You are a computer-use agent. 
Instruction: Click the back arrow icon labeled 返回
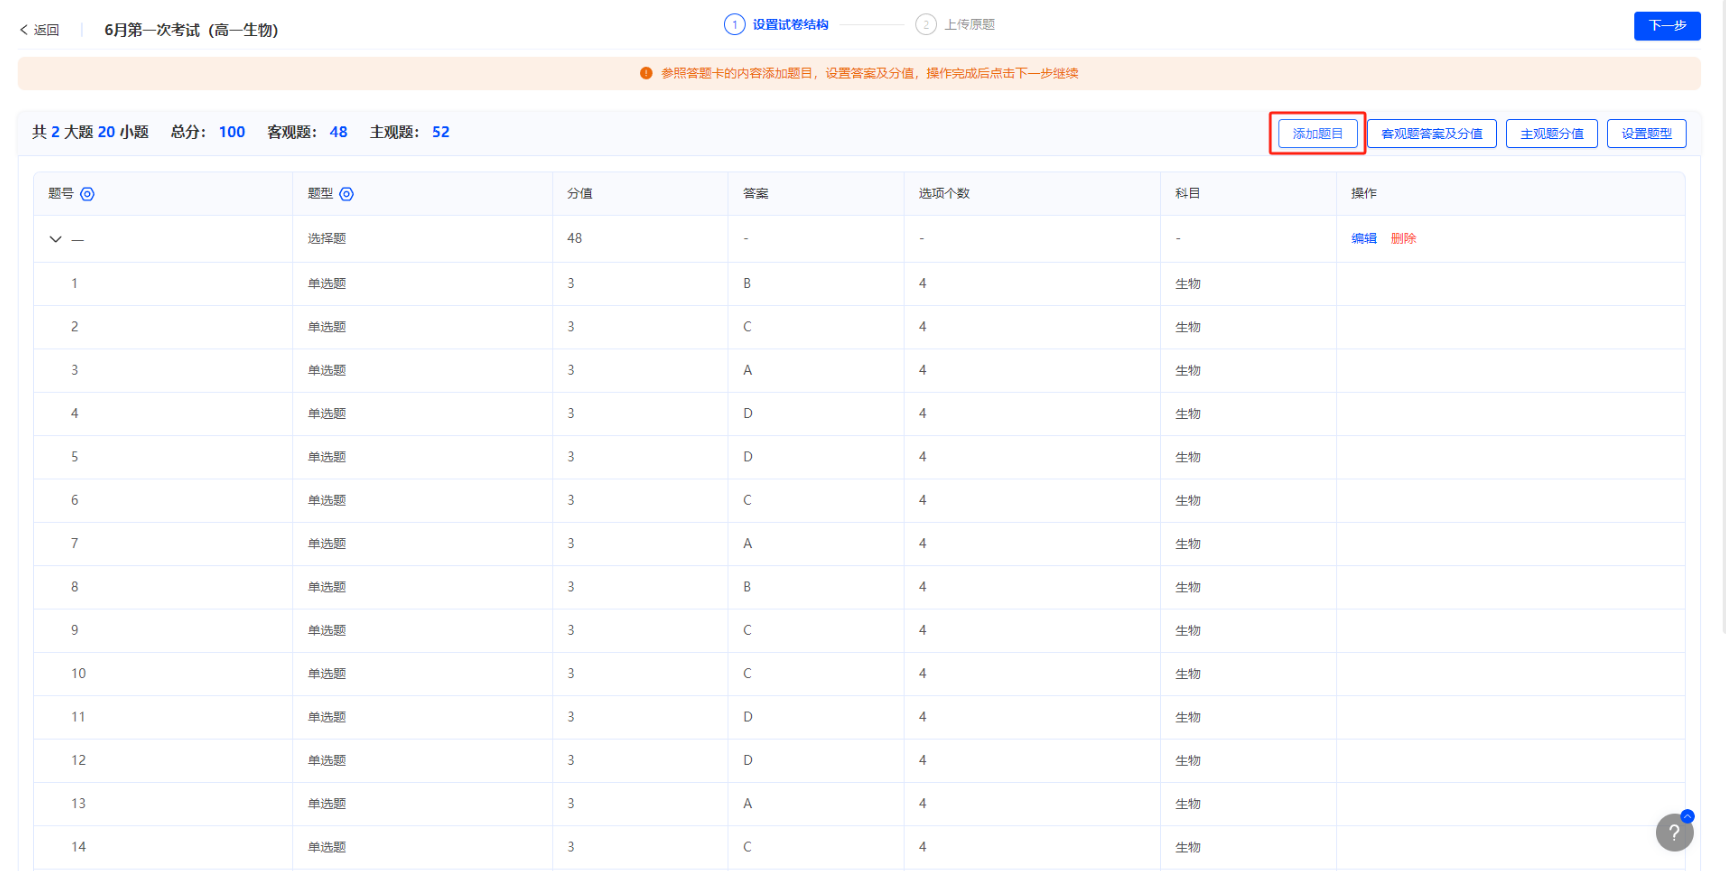coord(24,30)
